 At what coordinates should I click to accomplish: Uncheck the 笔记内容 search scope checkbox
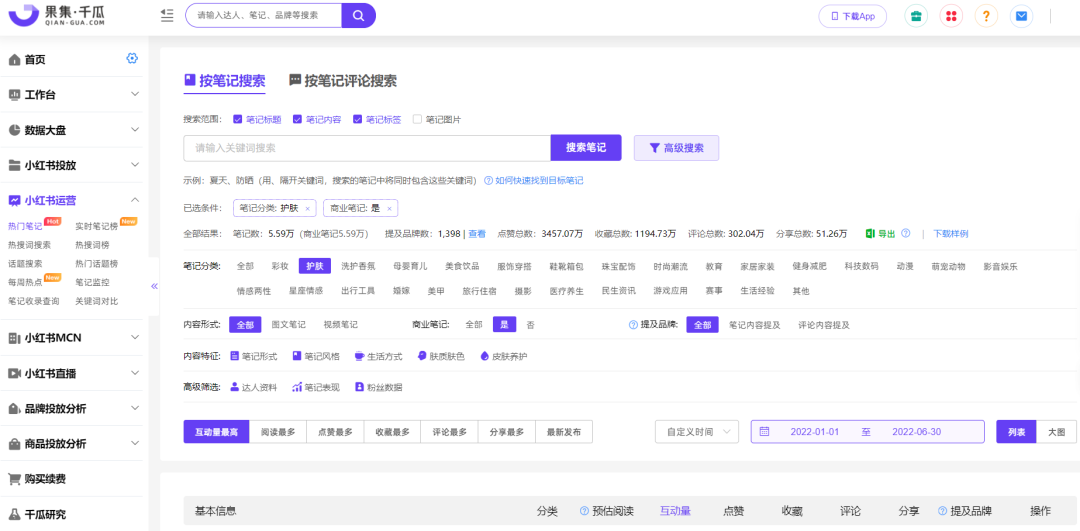pos(297,119)
